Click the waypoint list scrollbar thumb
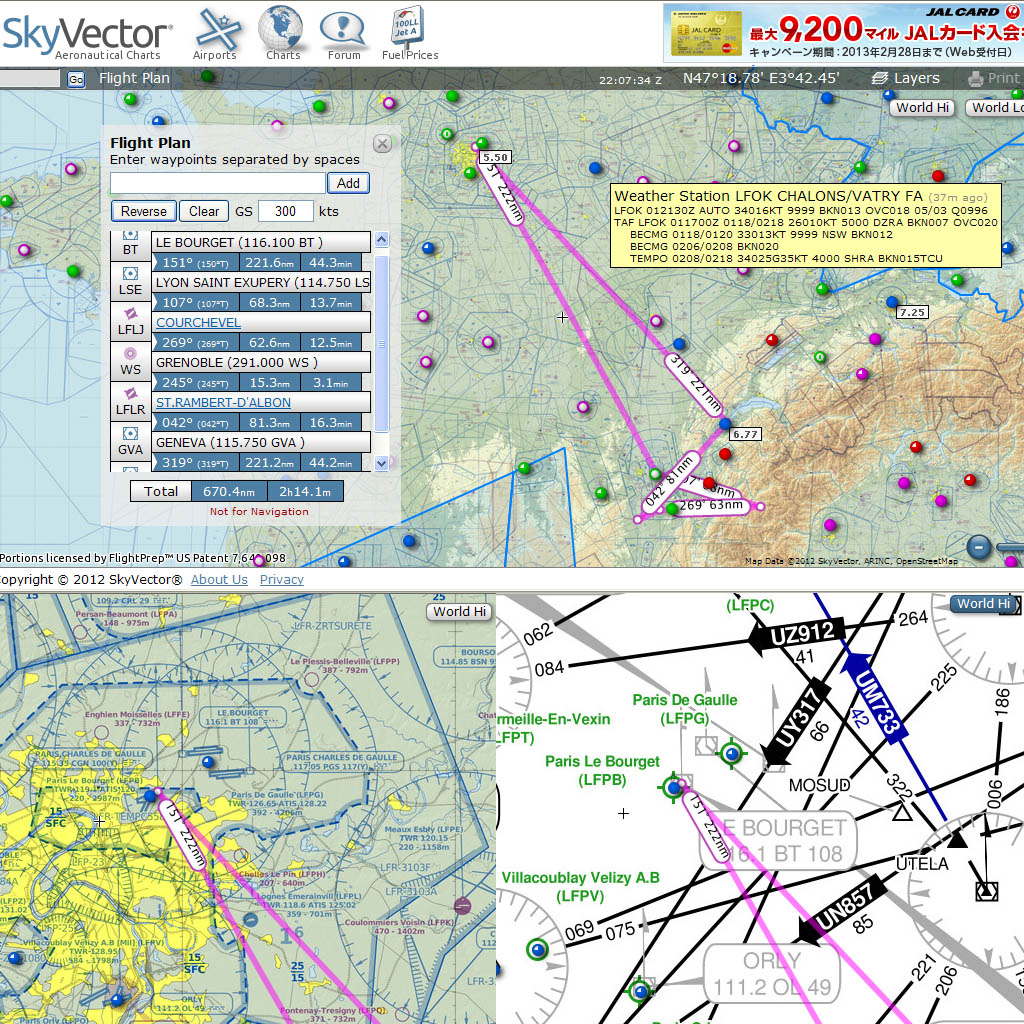Viewport: 1024px width, 1024px height. point(381,343)
